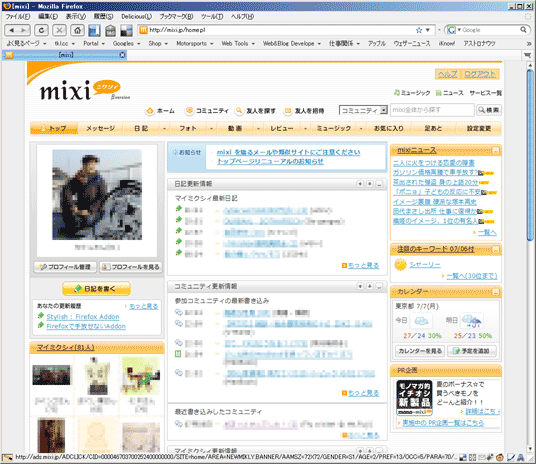Click the mixi logo
This screenshot has height=464, width=536.
[80, 90]
